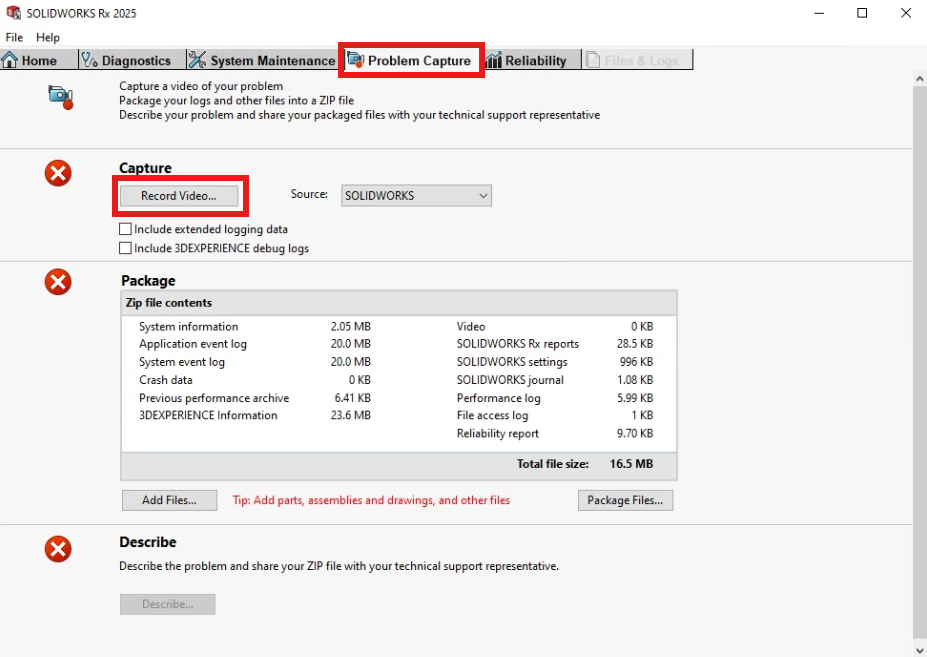
Task: Check Include 3DEXPERIENCE debug logs
Action: 125,248
